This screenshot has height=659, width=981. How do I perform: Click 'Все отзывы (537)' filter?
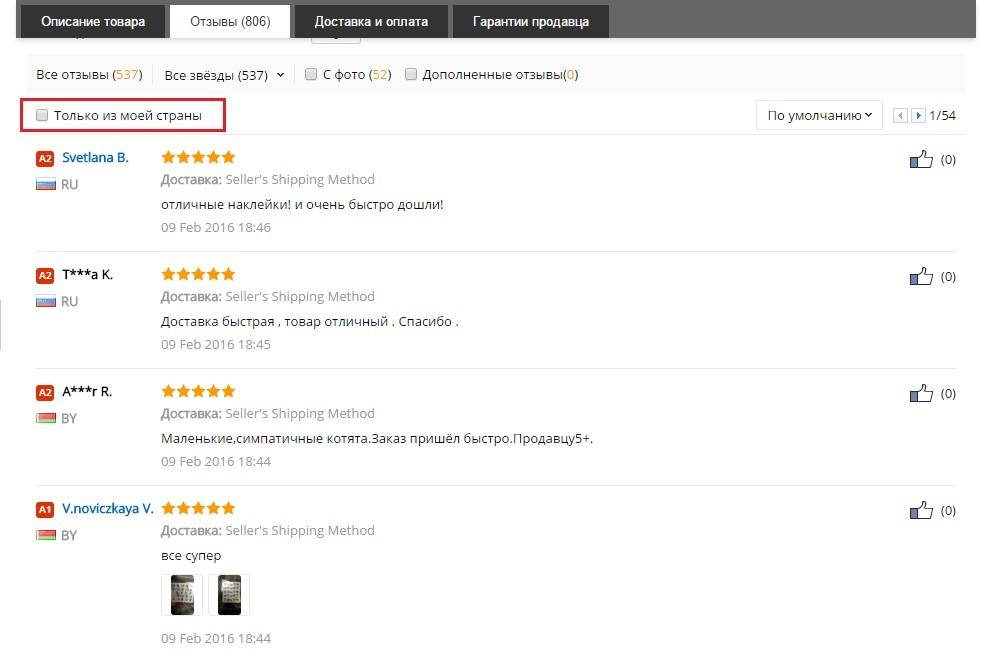click(88, 74)
